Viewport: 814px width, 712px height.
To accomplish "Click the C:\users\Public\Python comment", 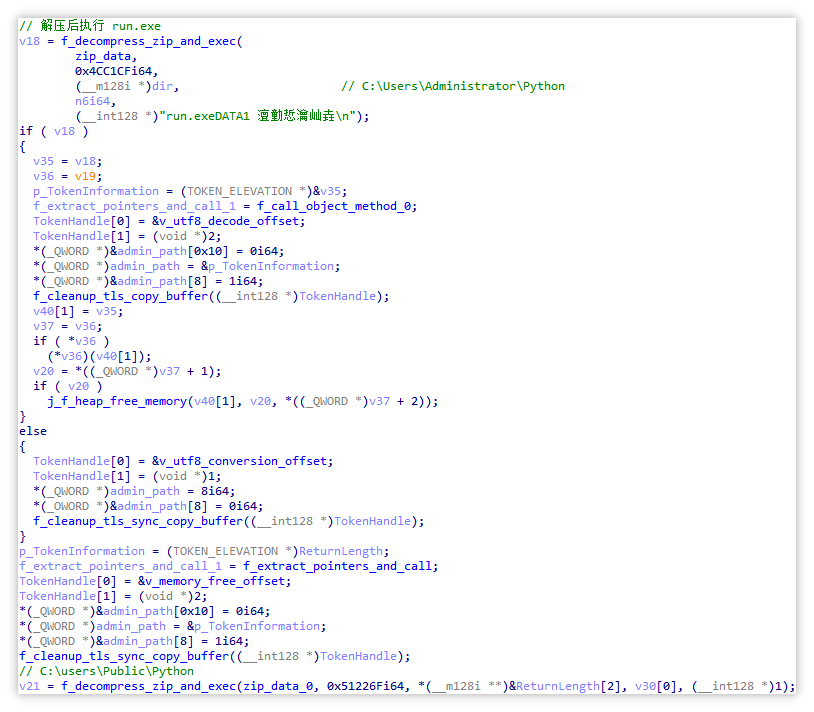I will click(x=106, y=672).
